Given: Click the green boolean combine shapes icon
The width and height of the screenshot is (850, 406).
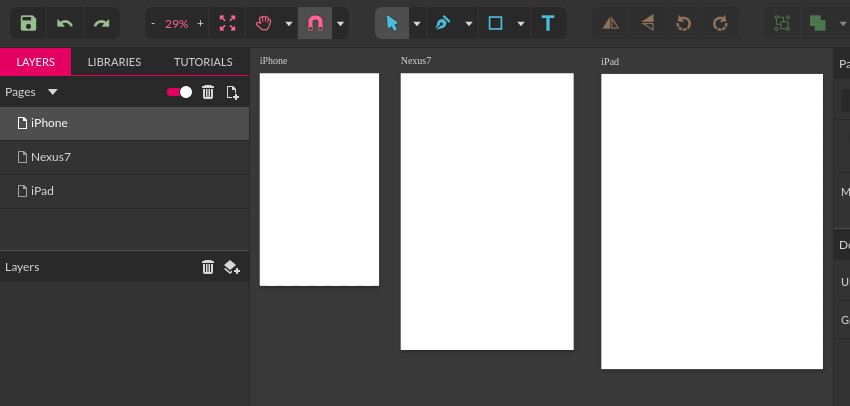Looking at the screenshot, I should coord(817,23).
